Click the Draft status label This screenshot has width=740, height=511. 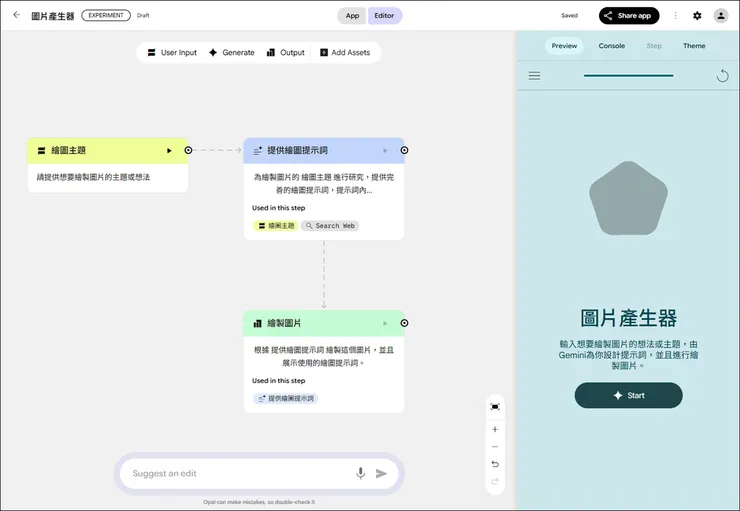143,16
